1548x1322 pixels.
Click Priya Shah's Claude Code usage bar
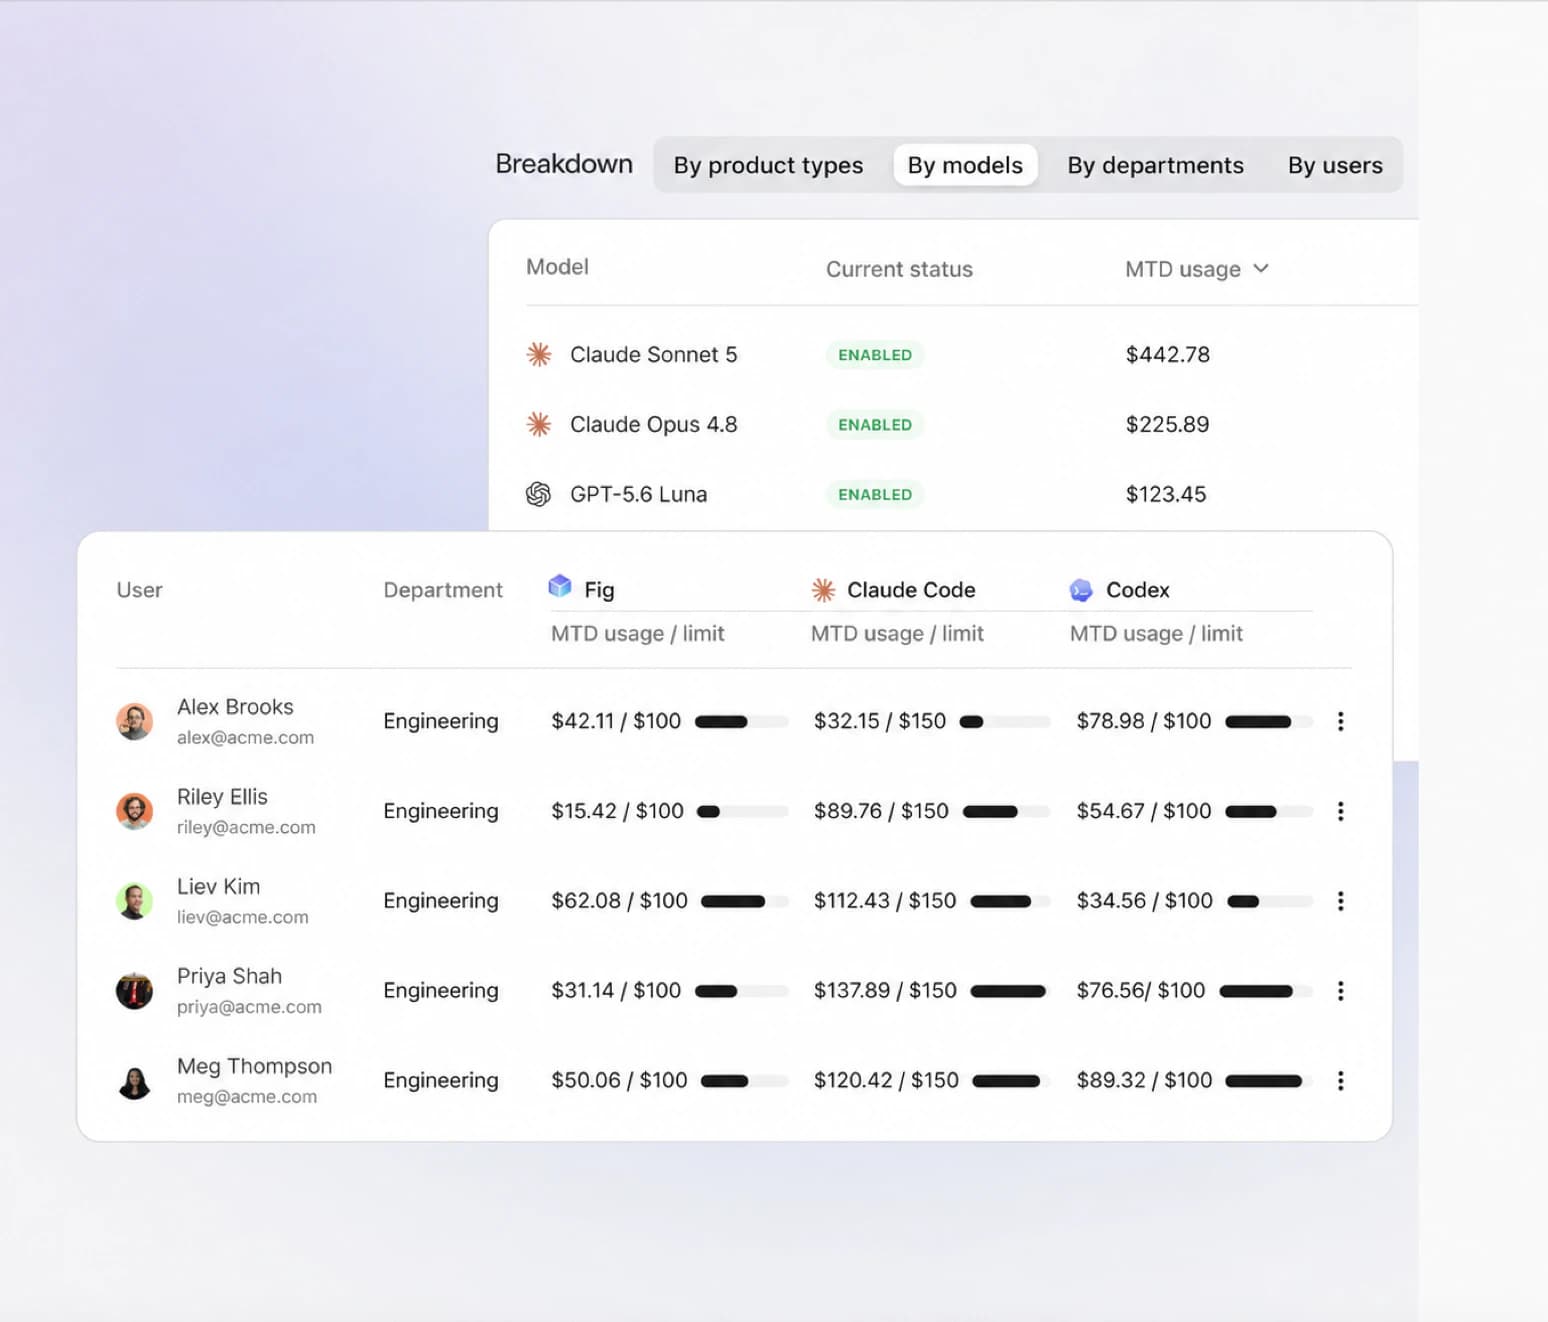(x=1010, y=992)
